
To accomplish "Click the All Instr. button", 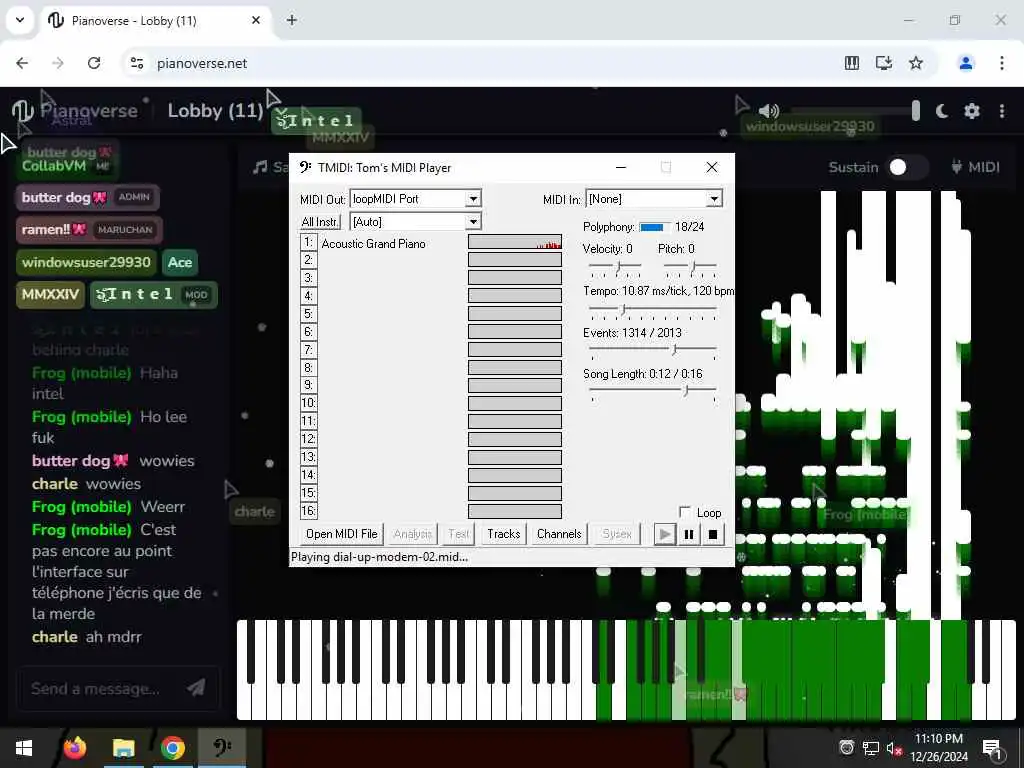I will pyautogui.click(x=320, y=222).
